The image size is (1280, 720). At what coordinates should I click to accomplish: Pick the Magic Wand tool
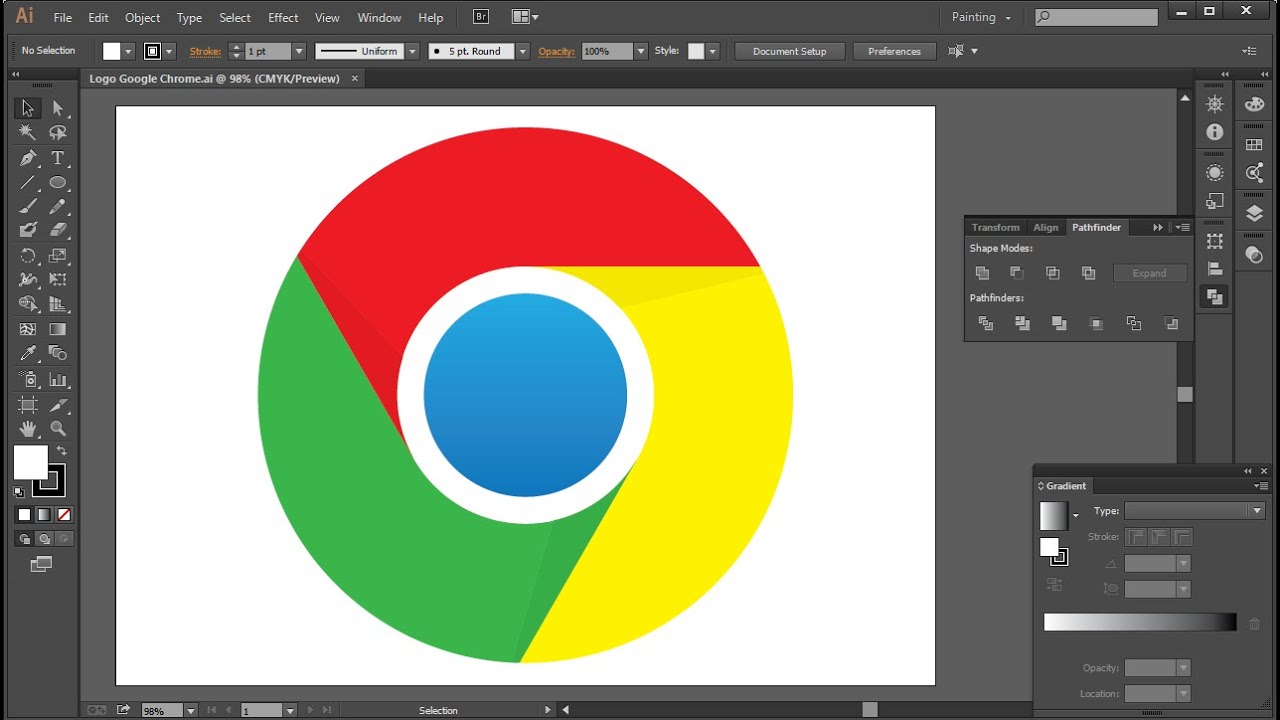28,133
